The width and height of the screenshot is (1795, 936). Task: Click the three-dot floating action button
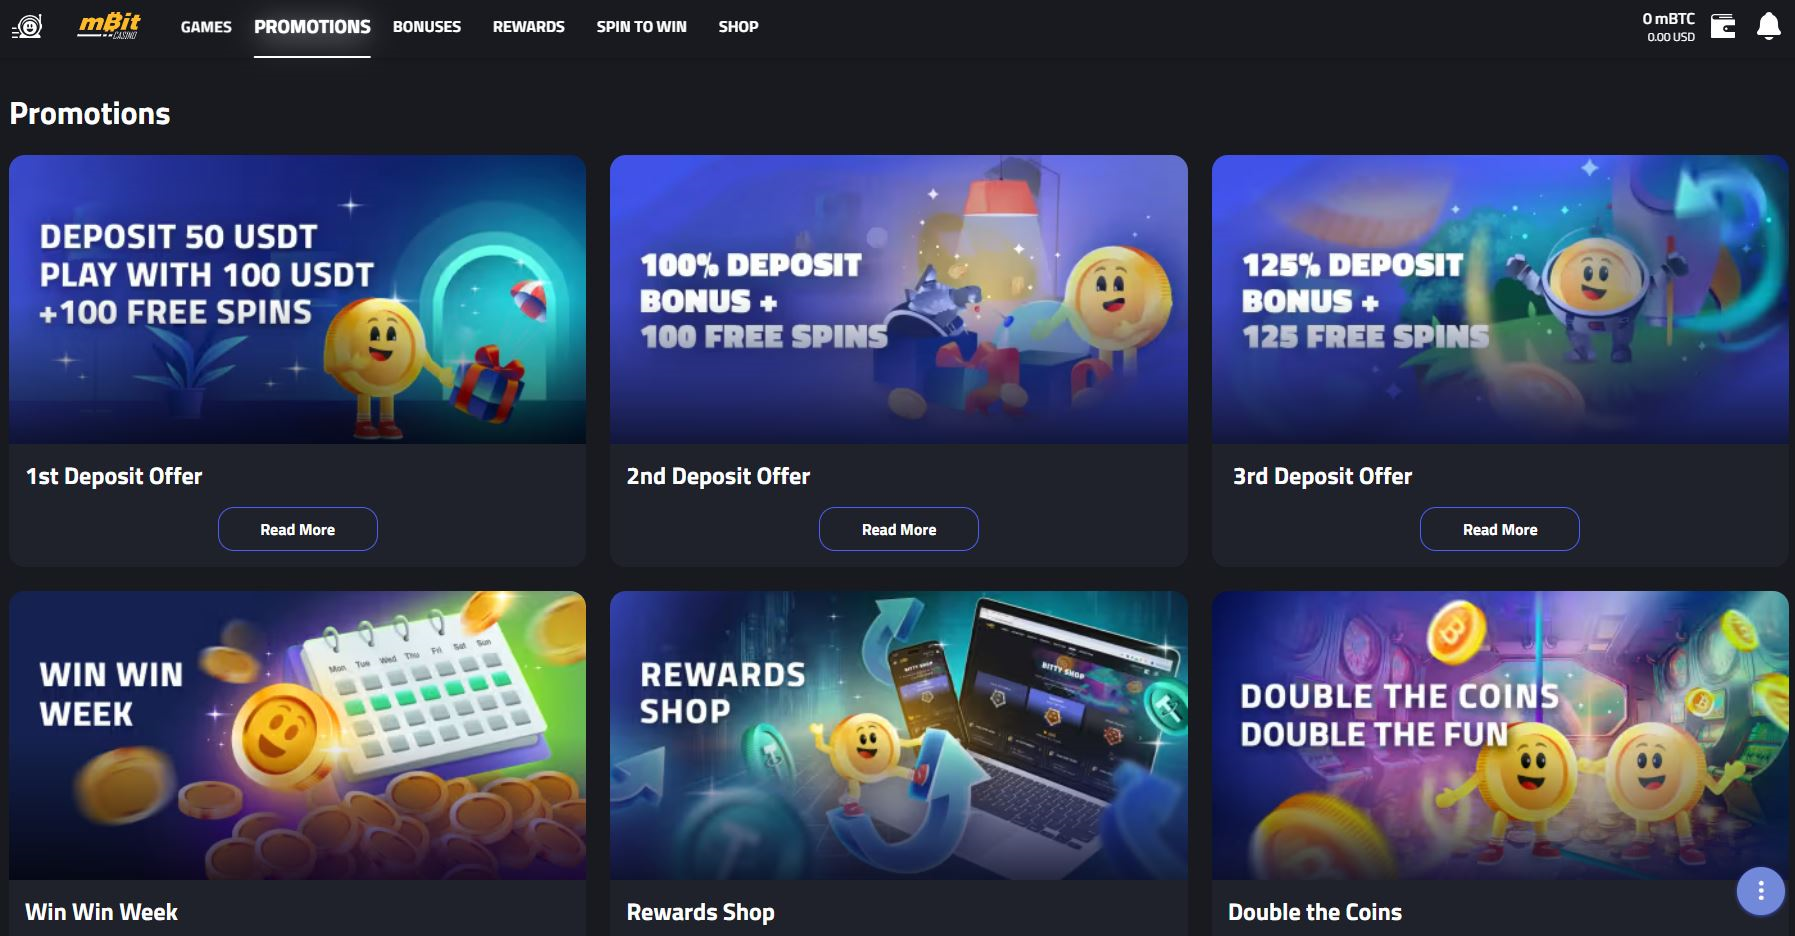pyautogui.click(x=1760, y=890)
